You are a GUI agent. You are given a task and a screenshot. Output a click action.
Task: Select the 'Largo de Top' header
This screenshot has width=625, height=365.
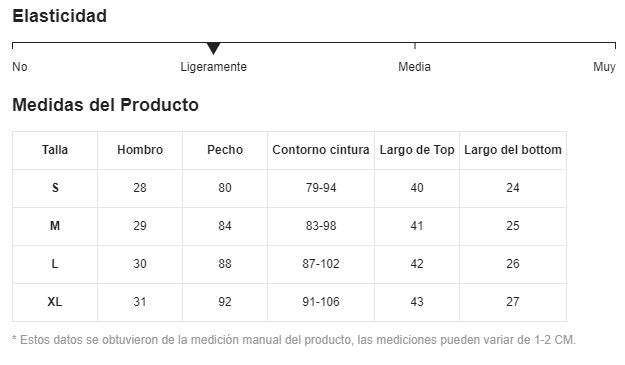417,150
